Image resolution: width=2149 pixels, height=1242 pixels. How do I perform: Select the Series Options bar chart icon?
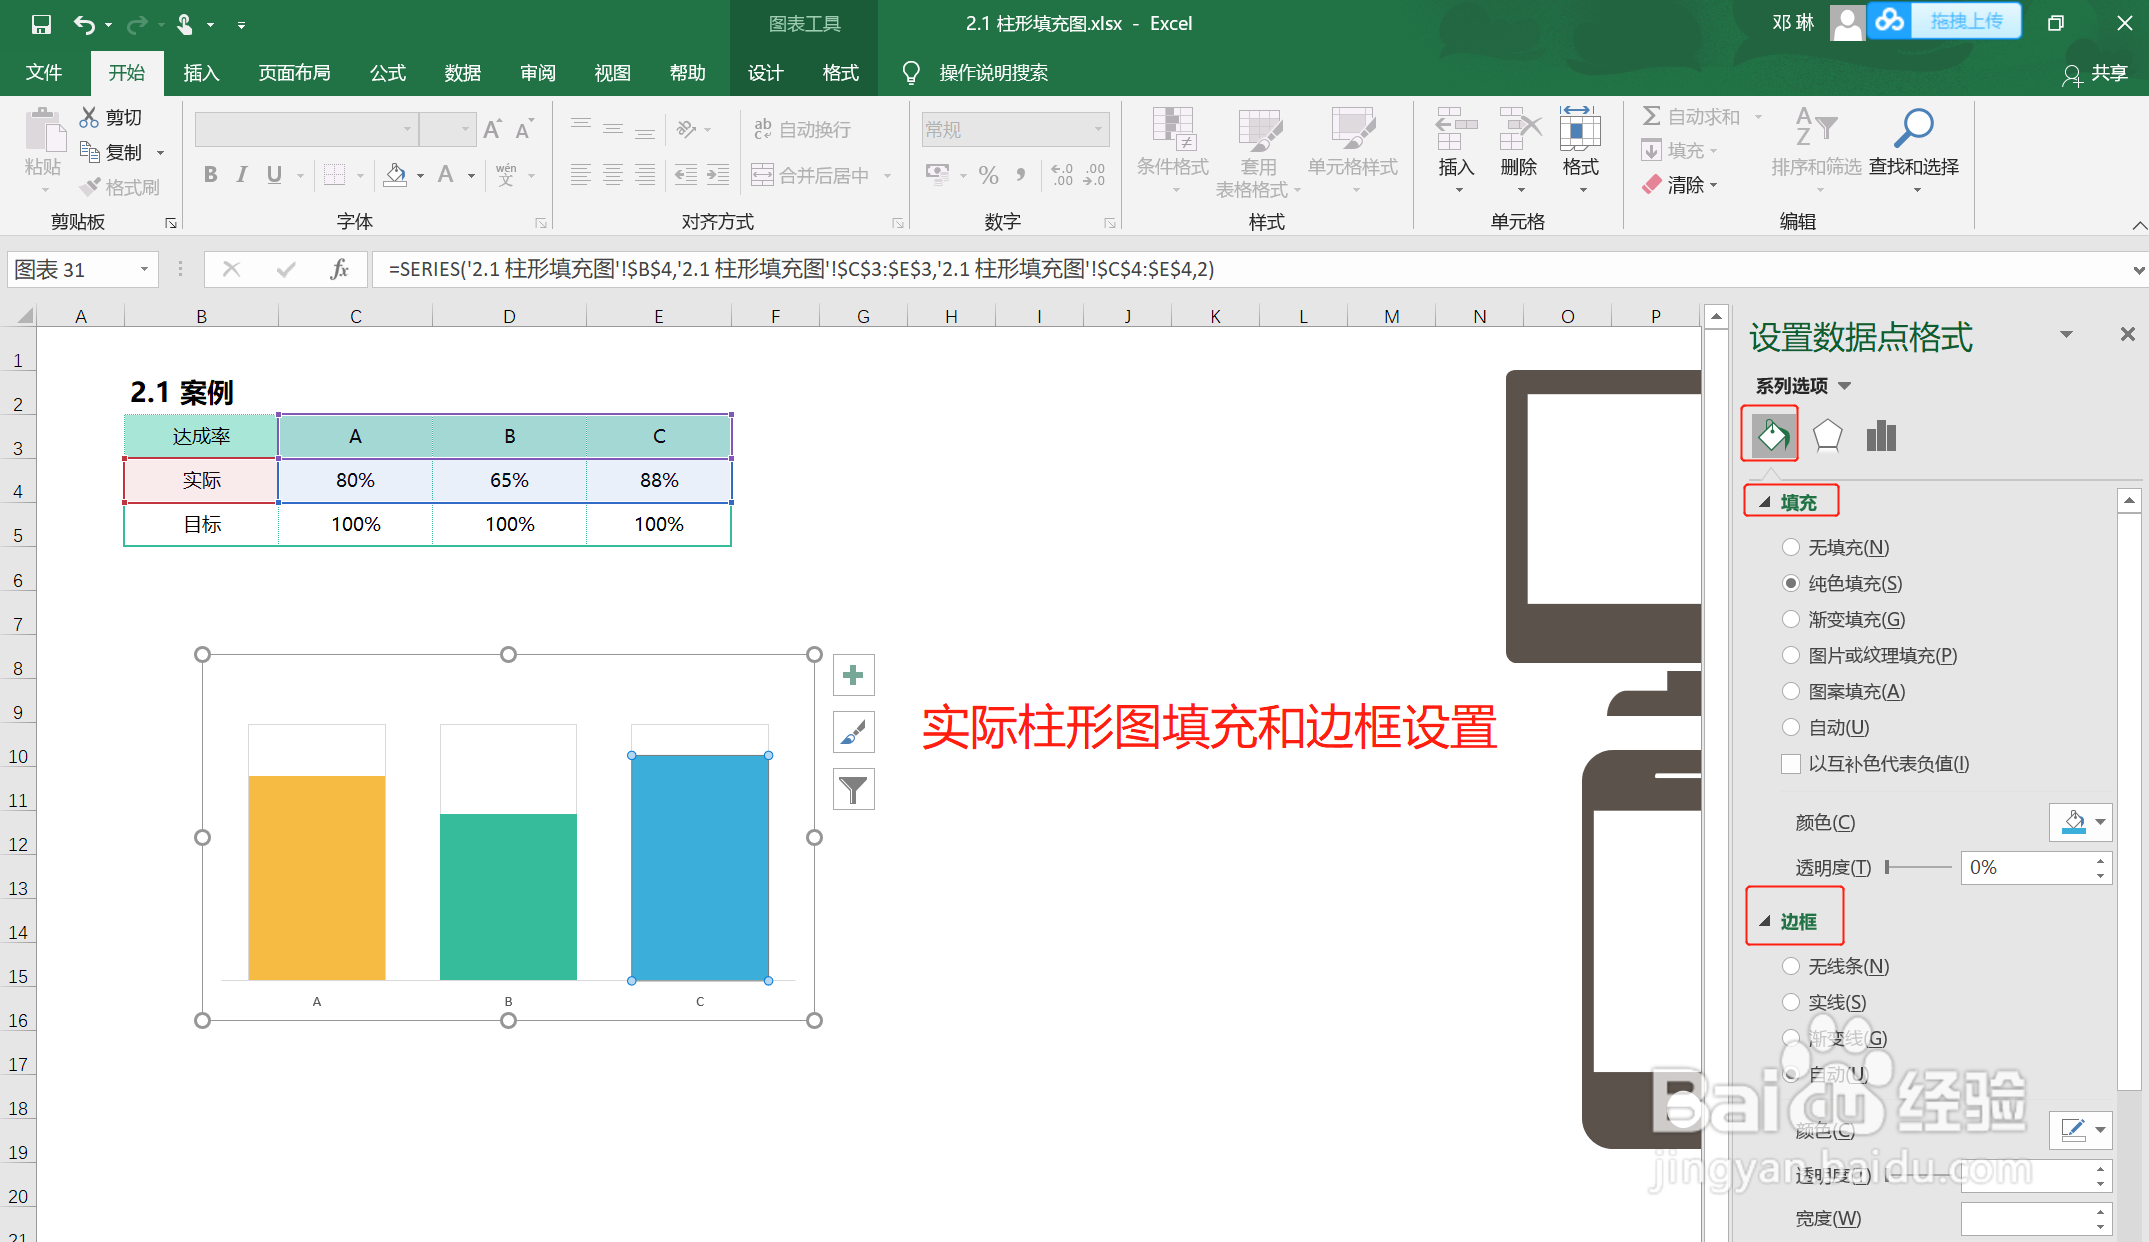1881,435
